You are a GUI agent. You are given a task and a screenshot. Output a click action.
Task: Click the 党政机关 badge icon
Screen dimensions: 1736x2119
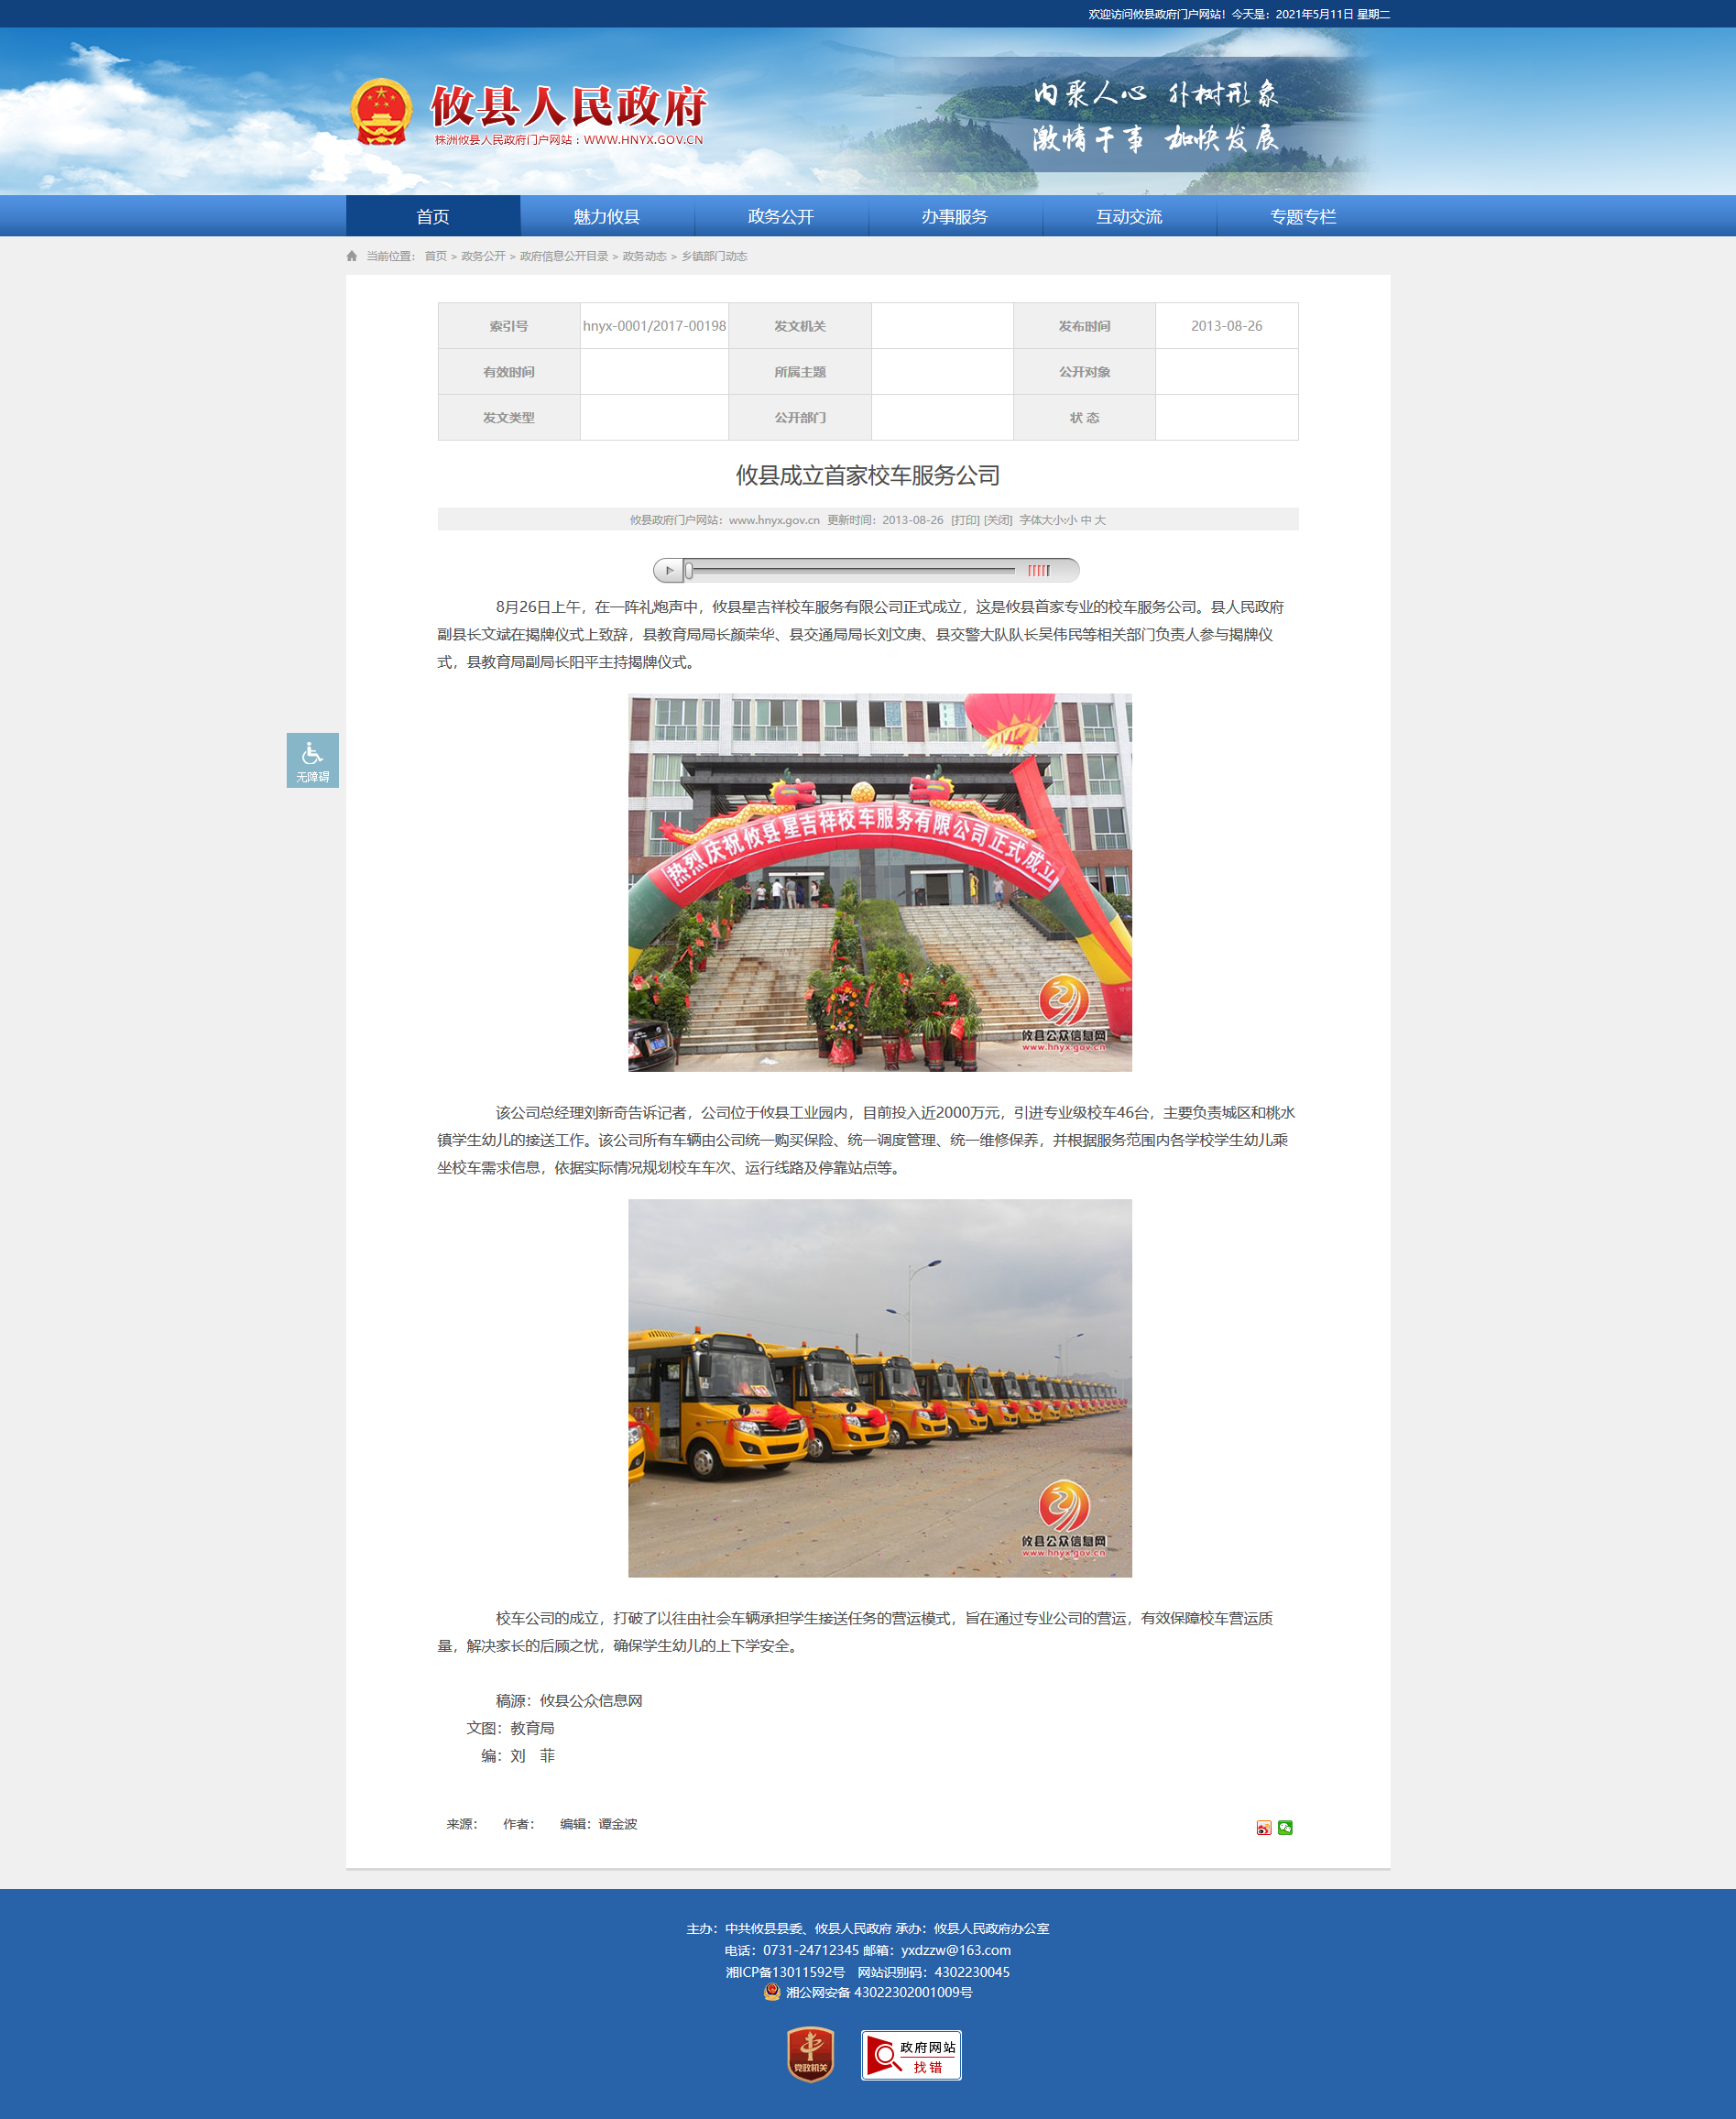[810, 2054]
